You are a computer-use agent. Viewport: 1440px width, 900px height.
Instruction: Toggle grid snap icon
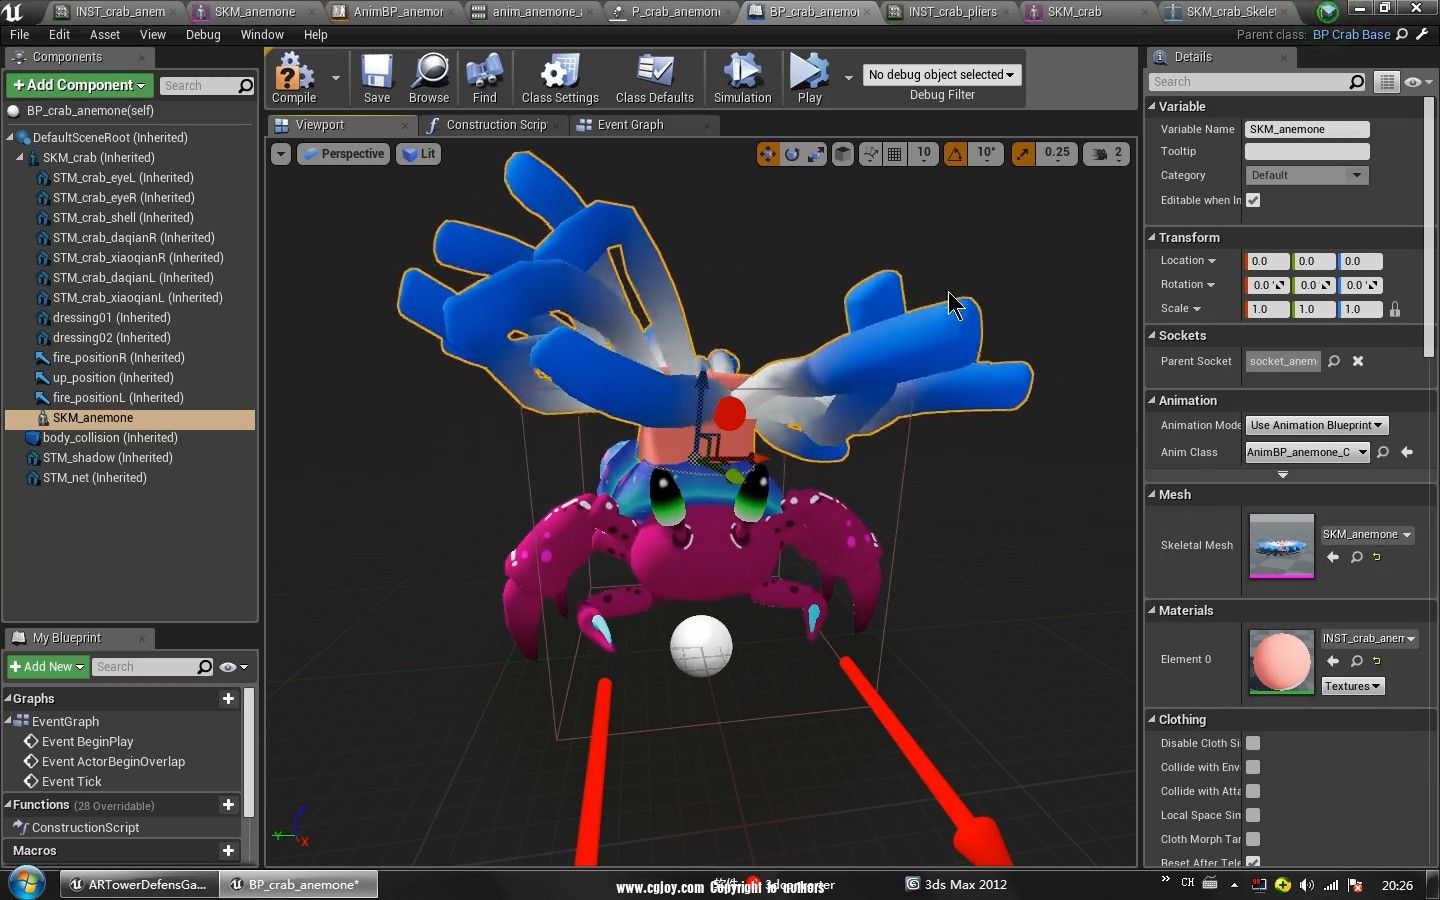pos(895,154)
